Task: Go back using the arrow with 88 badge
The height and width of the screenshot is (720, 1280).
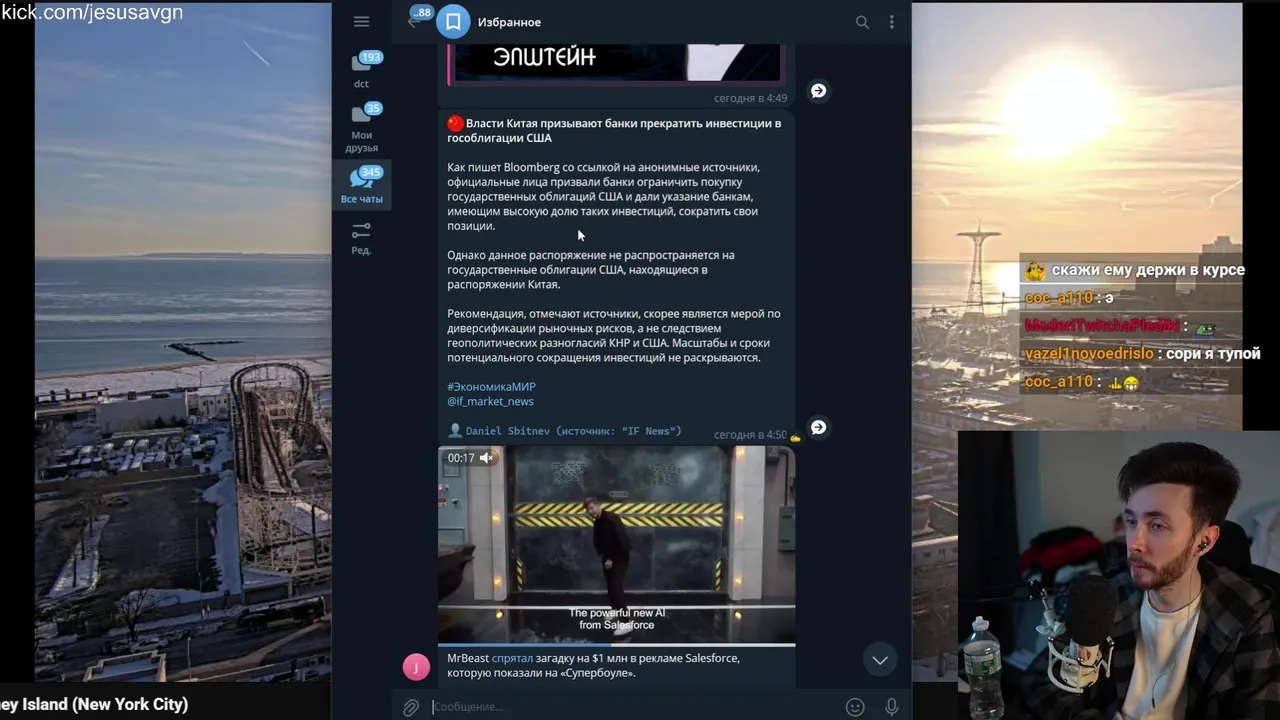Action: (x=417, y=20)
